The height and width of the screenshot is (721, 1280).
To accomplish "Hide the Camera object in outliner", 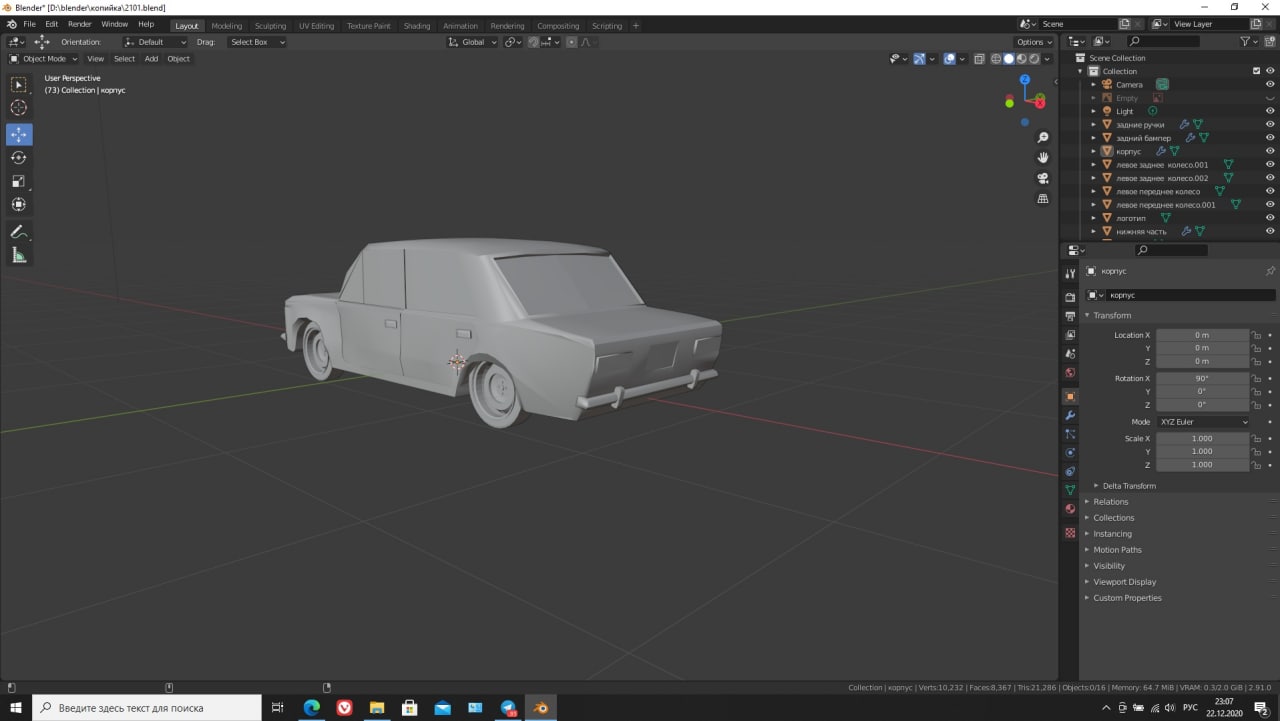I will point(1270,85).
